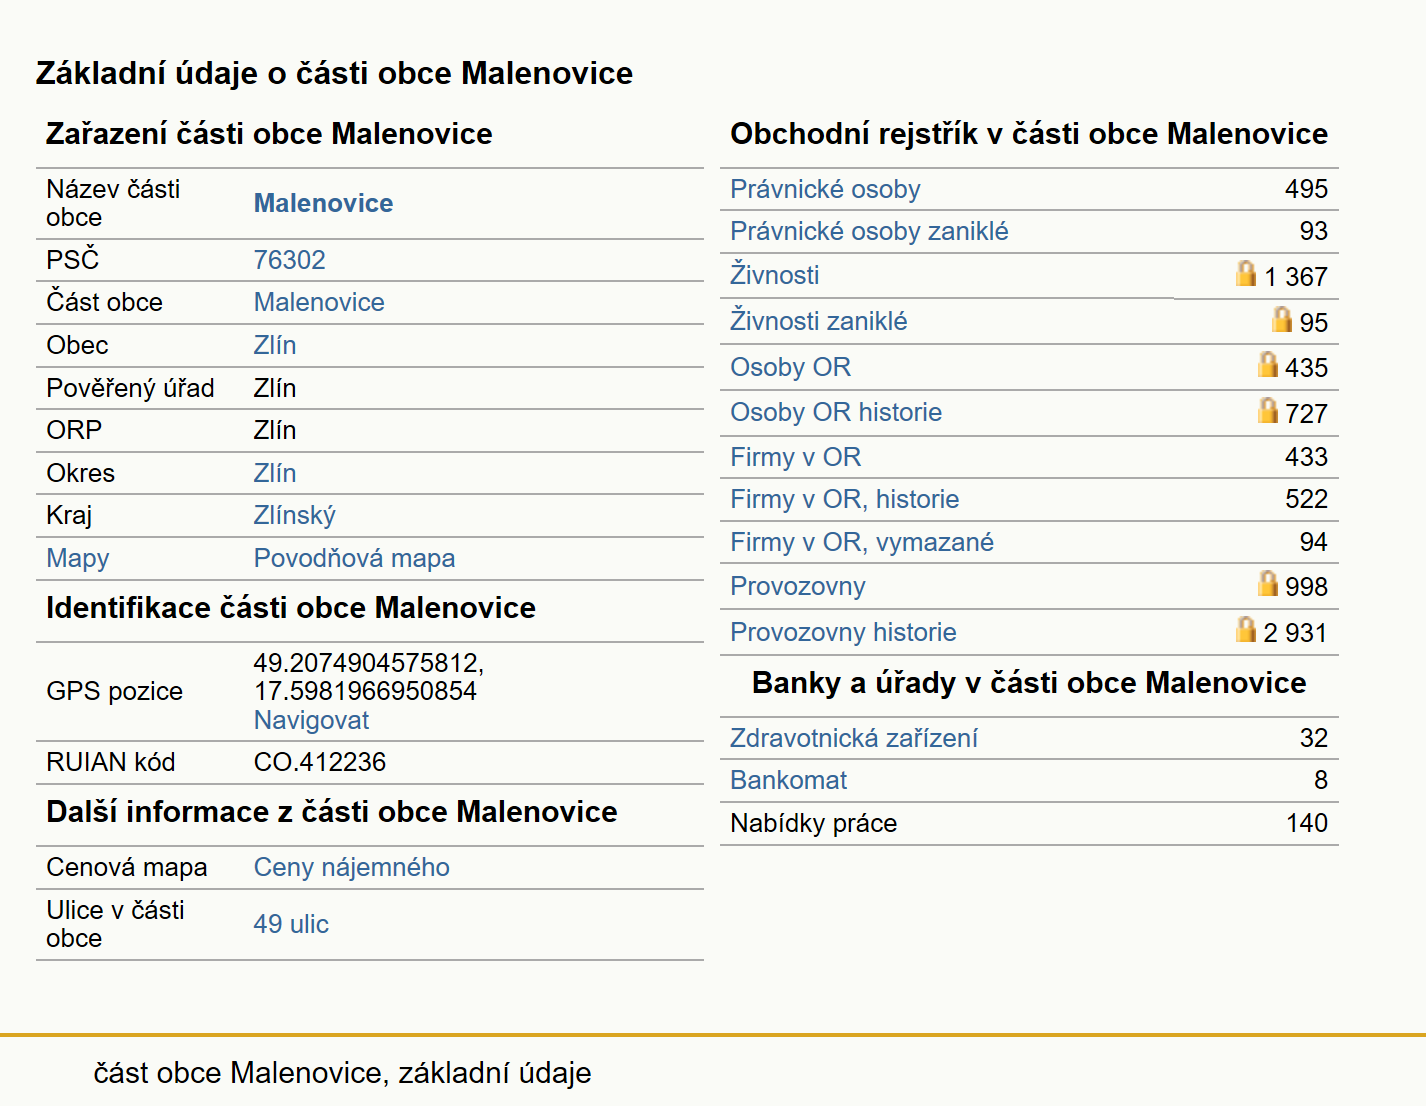The image size is (1426, 1106).
Task: Click the lock icon beside Provozovny 998
Action: pos(1268,583)
